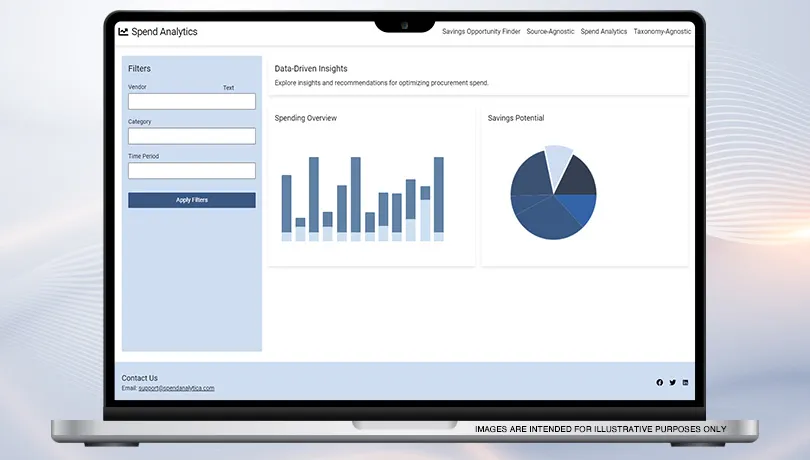Image resolution: width=810 pixels, height=460 pixels.
Task: Open the Taxonomy-Agnostic nav item
Action: [x=662, y=32]
